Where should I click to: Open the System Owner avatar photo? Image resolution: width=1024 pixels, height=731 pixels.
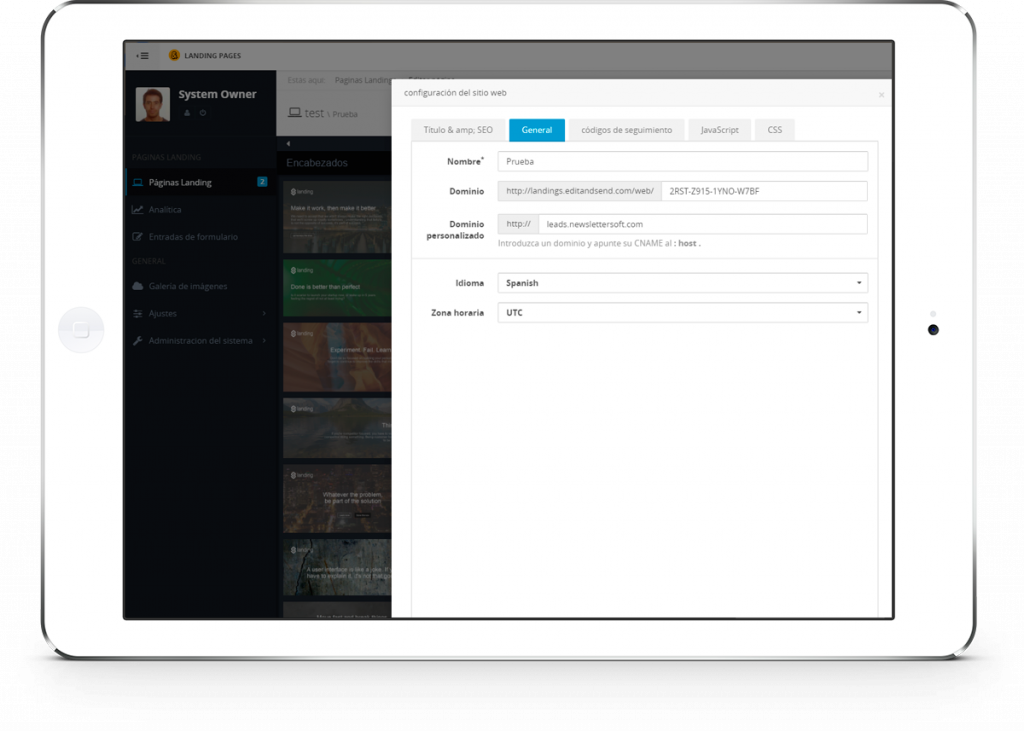pos(153,105)
